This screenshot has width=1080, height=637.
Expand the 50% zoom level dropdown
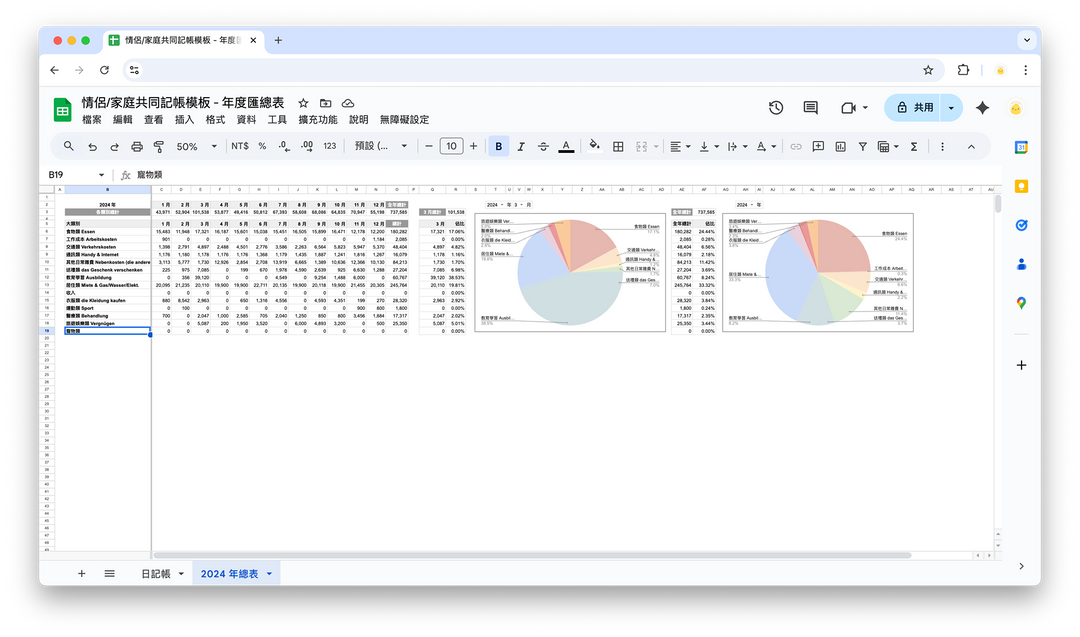click(x=197, y=146)
